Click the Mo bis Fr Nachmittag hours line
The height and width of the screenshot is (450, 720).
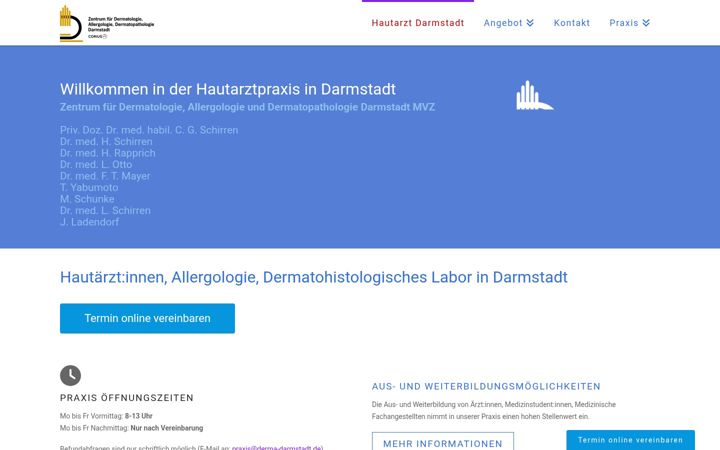tap(131, 428)
